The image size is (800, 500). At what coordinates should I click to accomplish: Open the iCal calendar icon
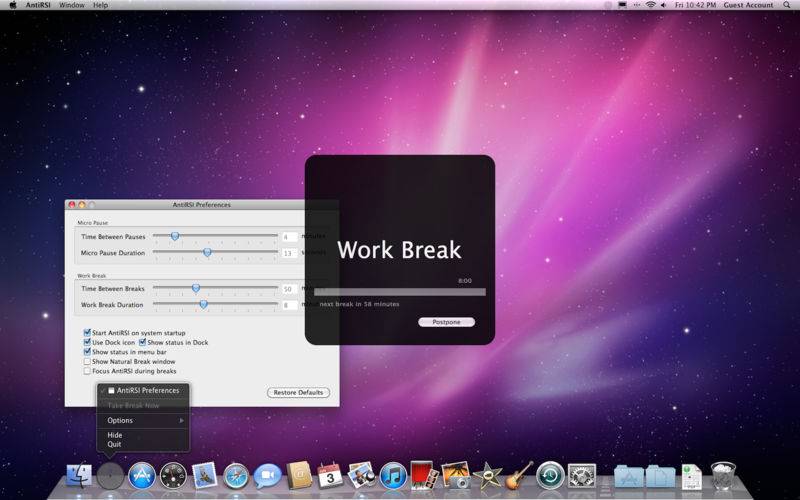point(330,474)
